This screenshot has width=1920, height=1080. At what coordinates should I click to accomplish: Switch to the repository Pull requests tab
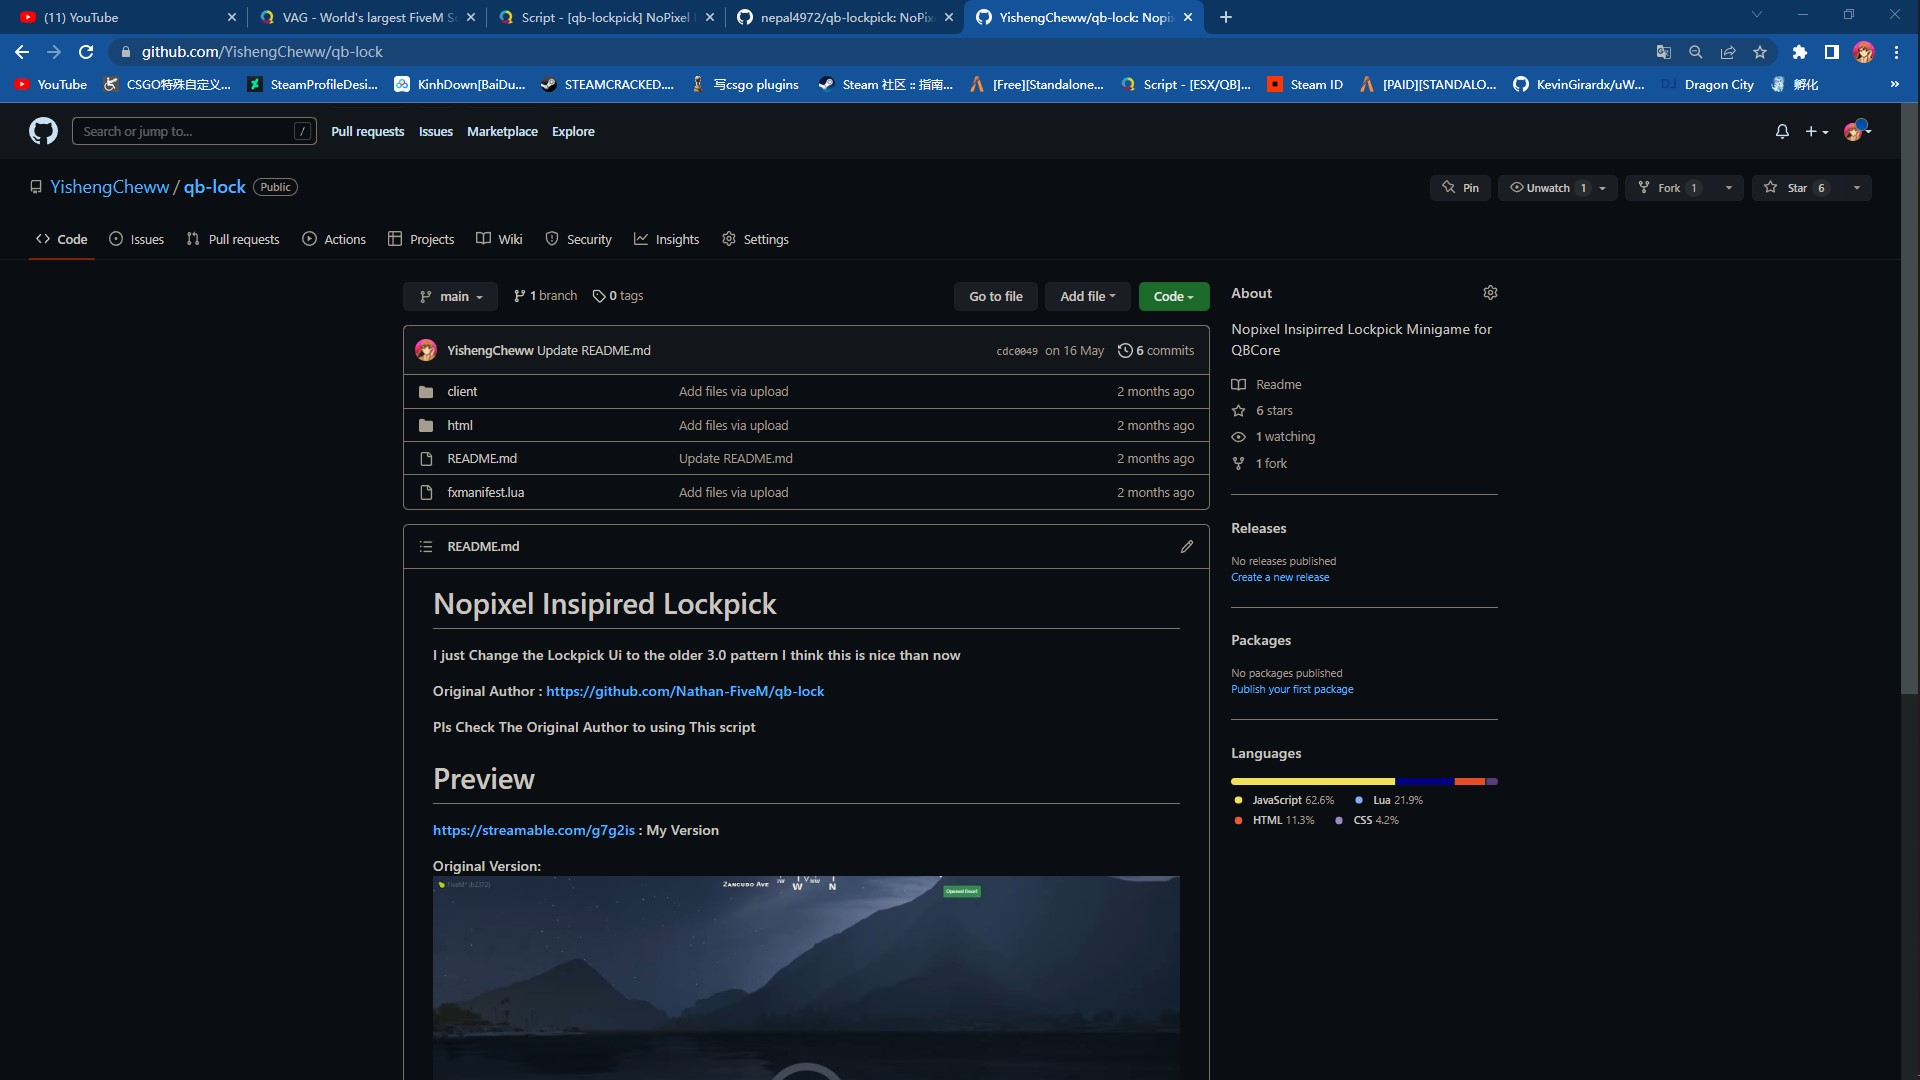(x=233, y=239)
